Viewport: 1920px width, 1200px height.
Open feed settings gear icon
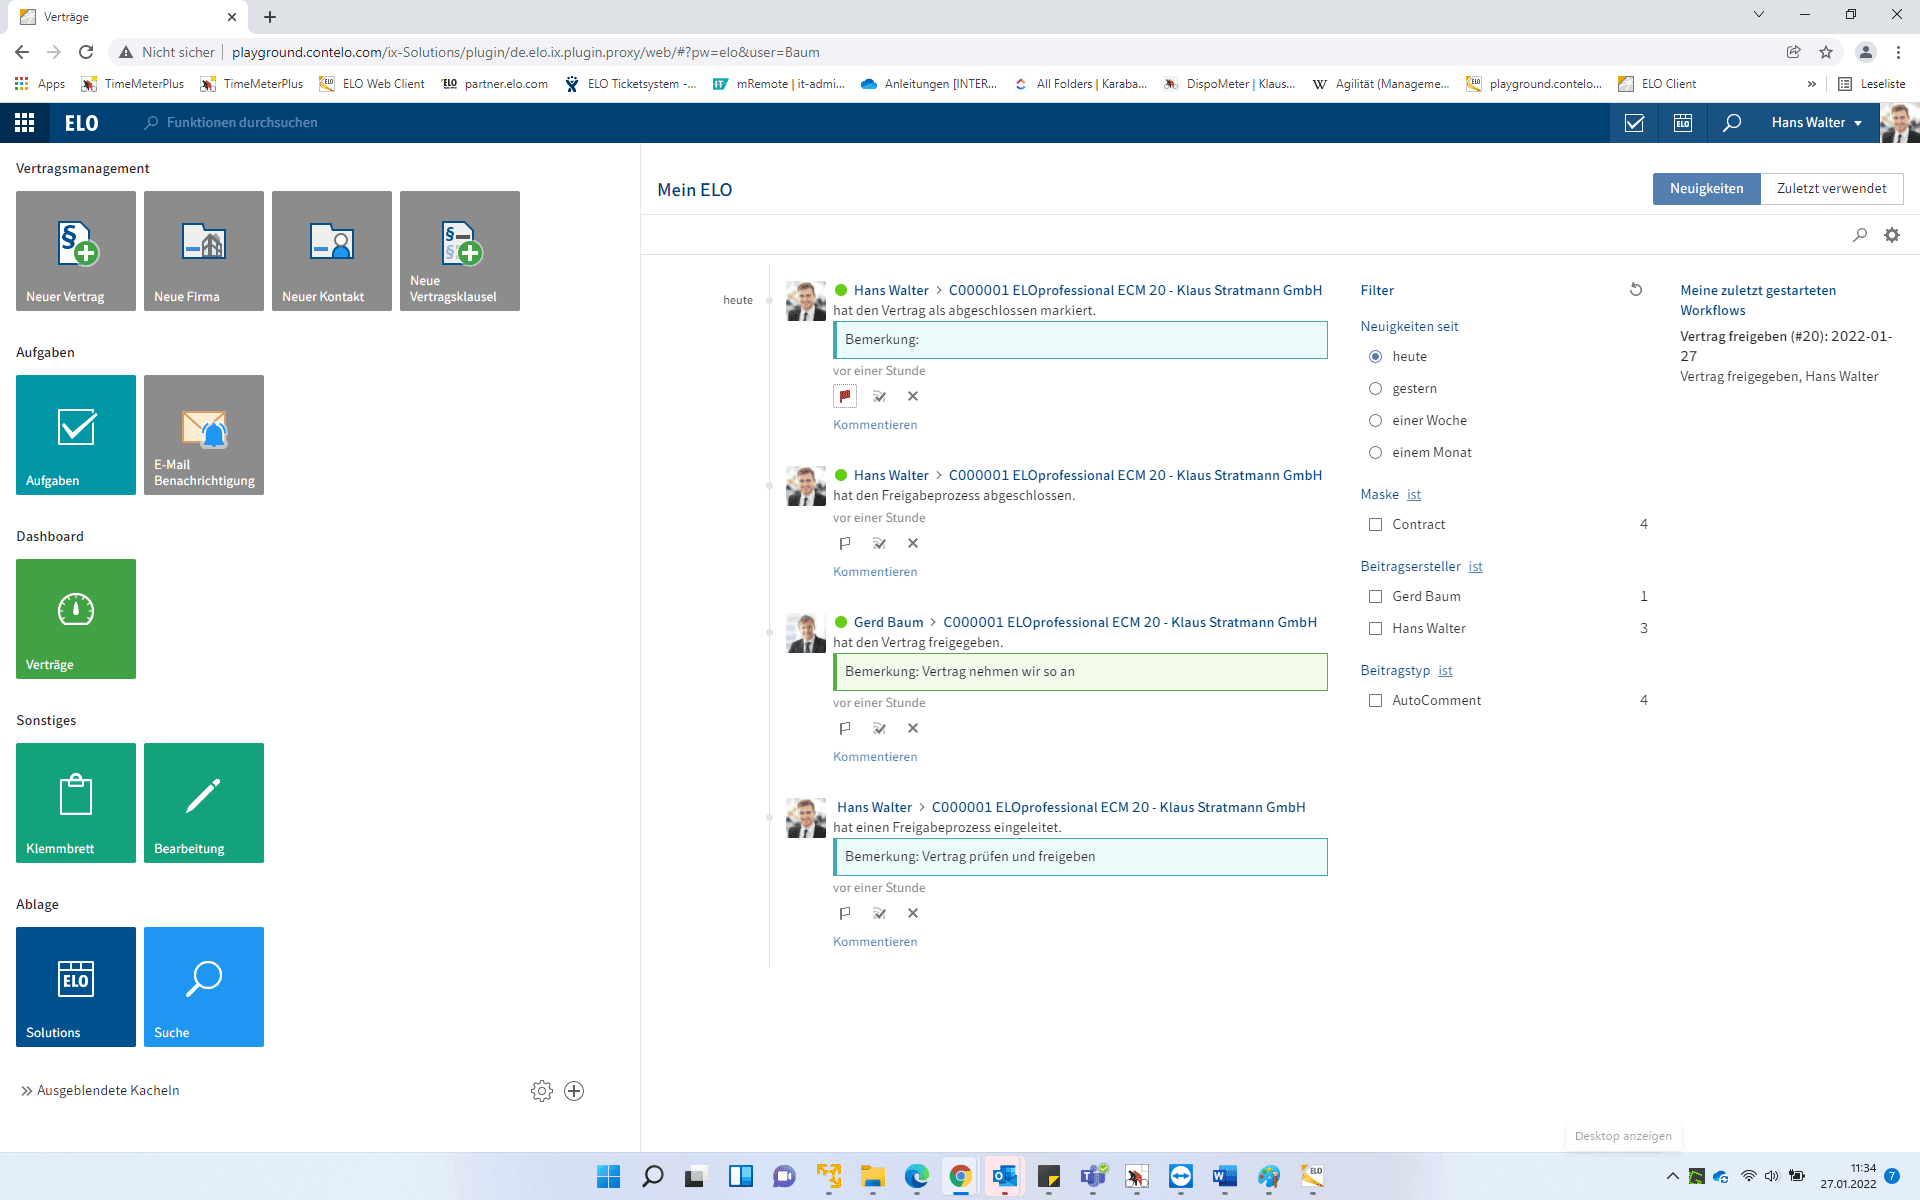pyautogui.click(x=1892, y=235)
